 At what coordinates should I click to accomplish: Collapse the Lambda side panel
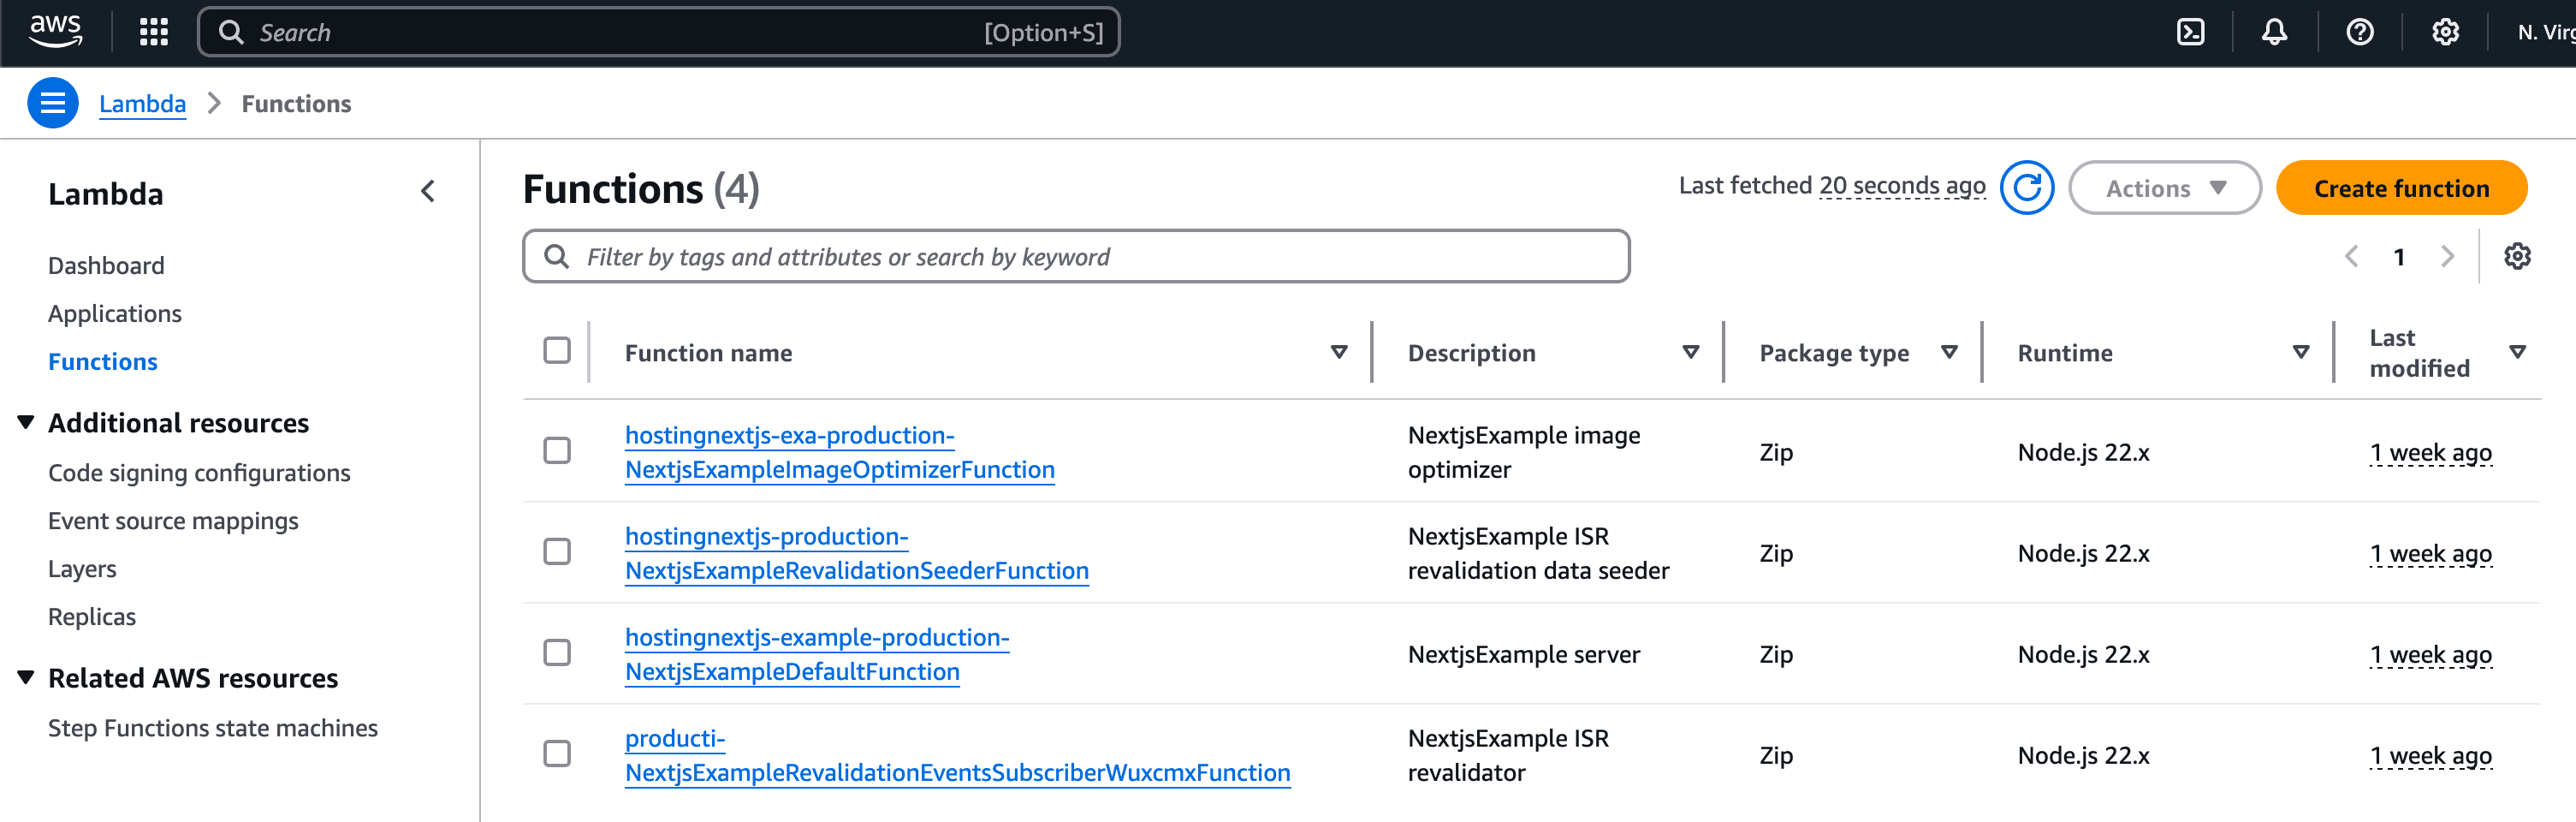point(428,191)
